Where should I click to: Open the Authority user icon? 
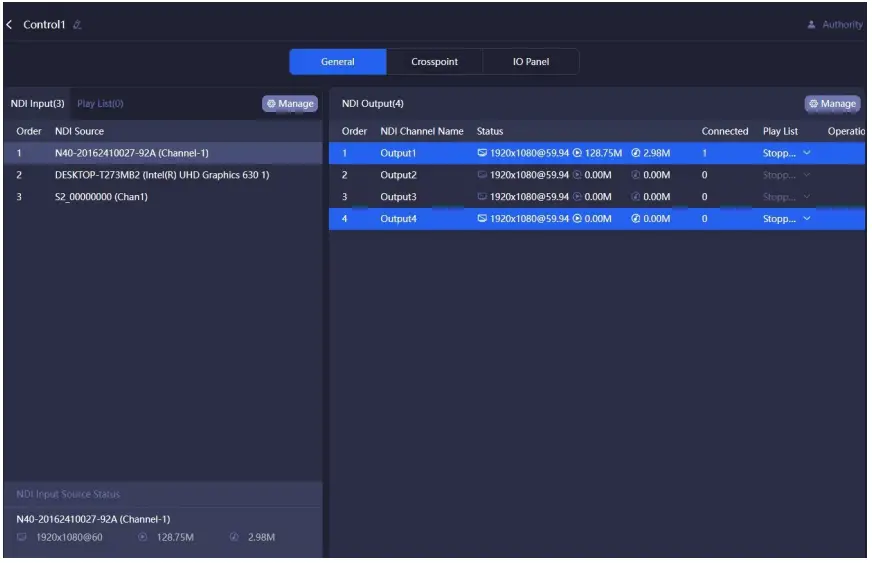click(x=811, y=24)
